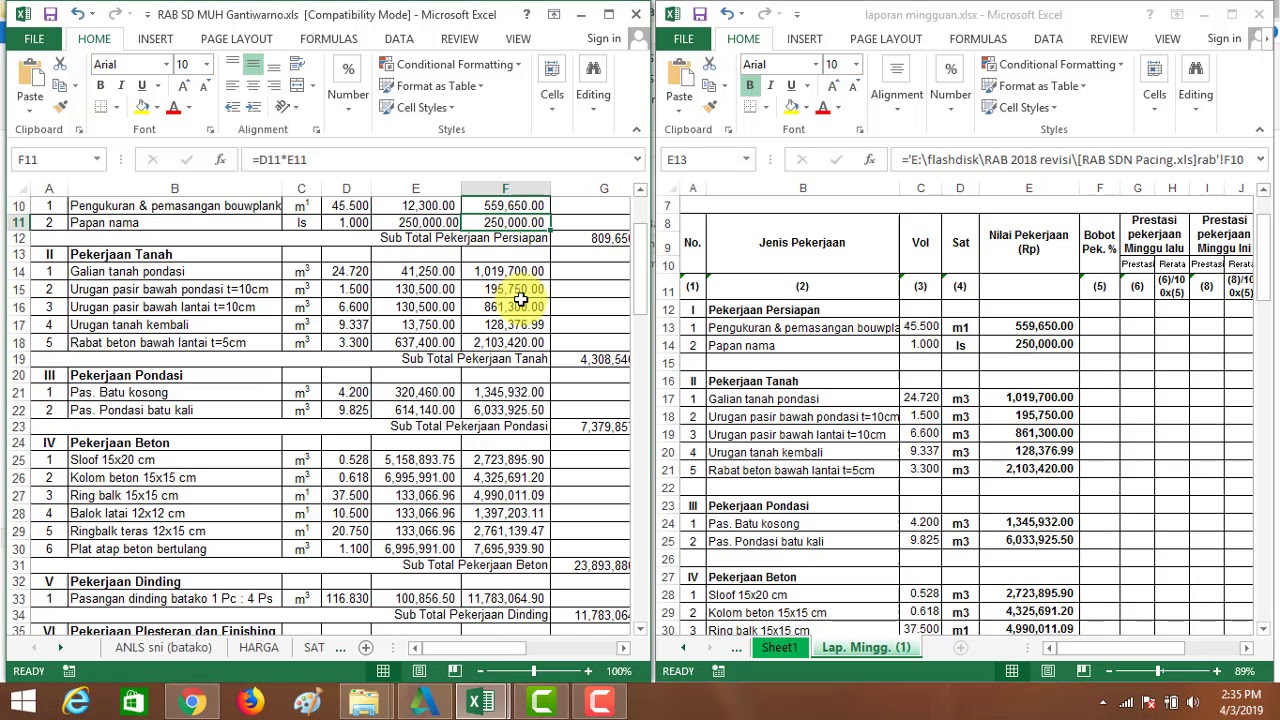Click Insert Function fx in right formula bar
The height and width of the screenshot is (720, 1280).
click(x=869, y=159)
